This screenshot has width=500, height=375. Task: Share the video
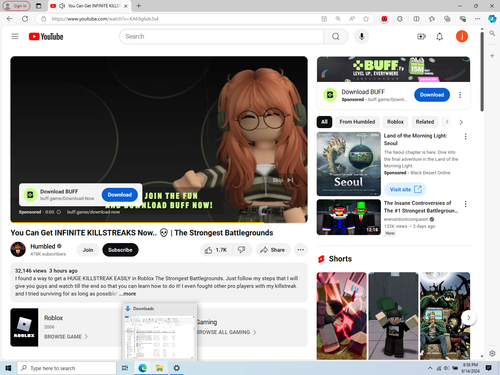(x=273, y=250)
